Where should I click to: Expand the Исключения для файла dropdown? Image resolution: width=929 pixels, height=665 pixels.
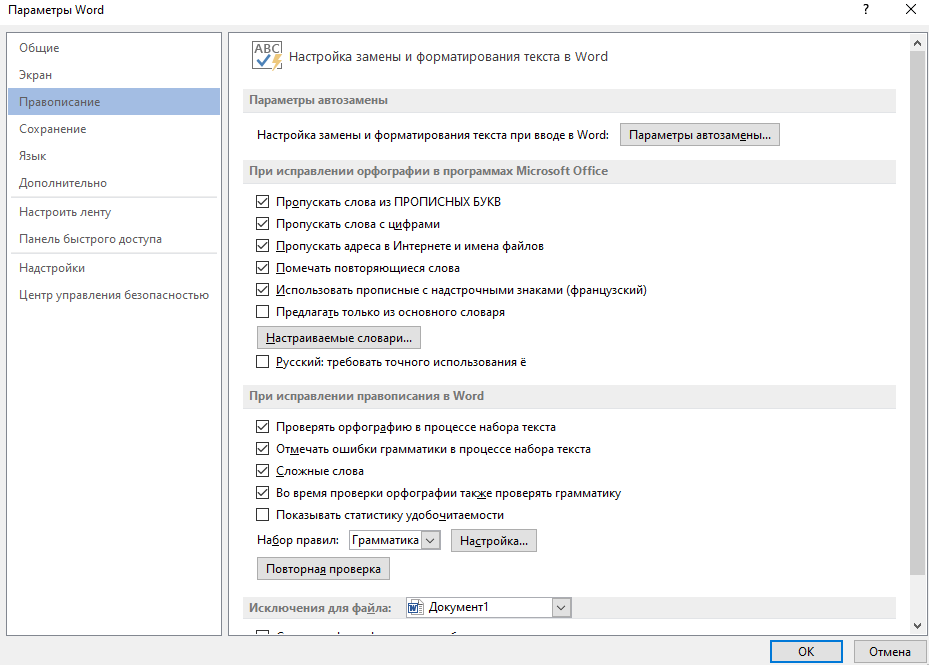point(561,607)
